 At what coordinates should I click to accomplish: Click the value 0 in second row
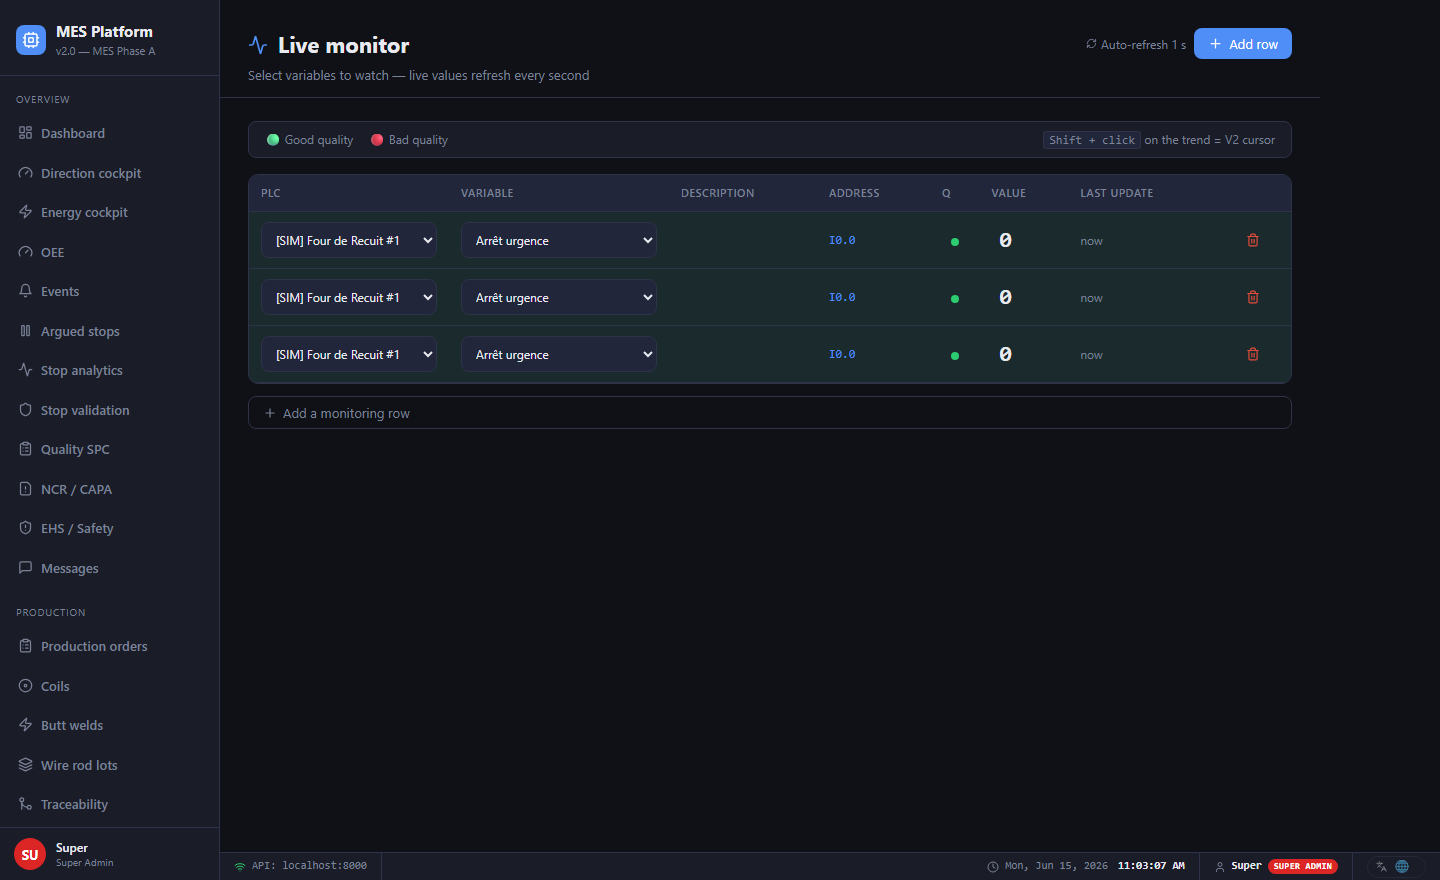click(1005, 297)
